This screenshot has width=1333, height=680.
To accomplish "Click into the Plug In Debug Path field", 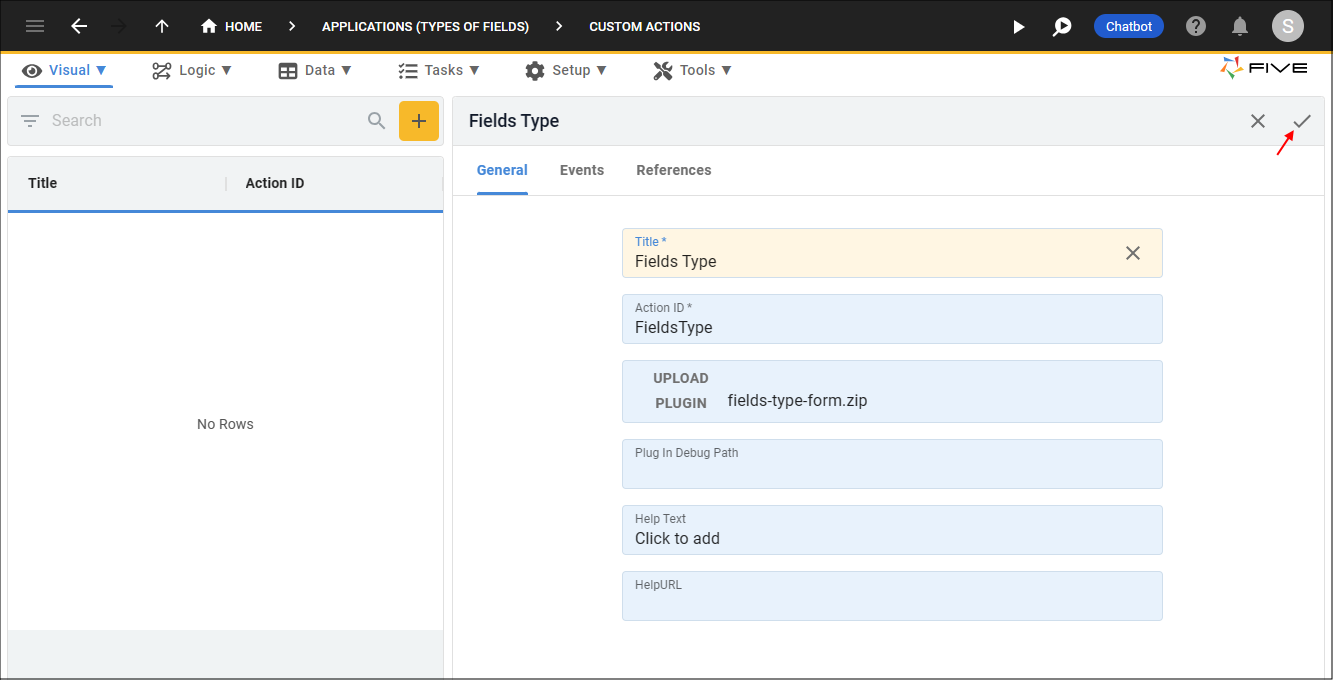I will pyautogui.click(x=892, y=471).
